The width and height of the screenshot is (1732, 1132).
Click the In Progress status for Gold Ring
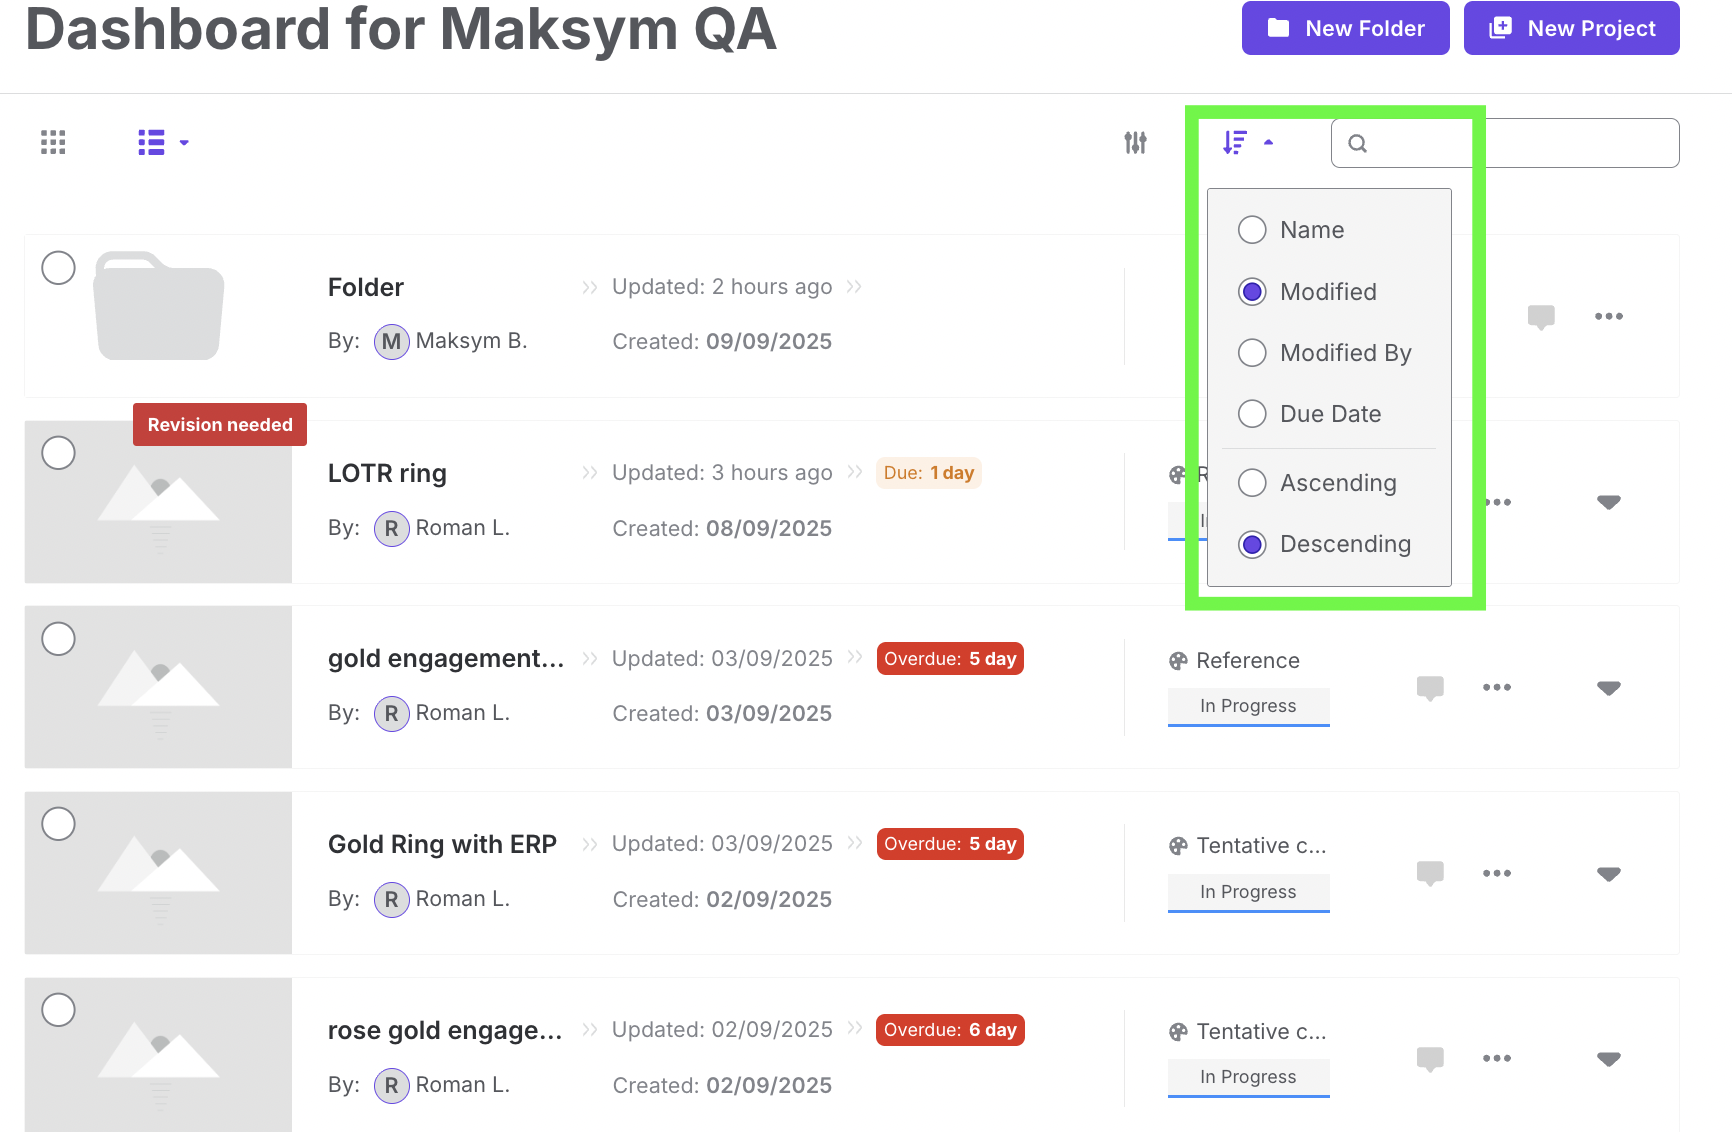coord(1248,892)
